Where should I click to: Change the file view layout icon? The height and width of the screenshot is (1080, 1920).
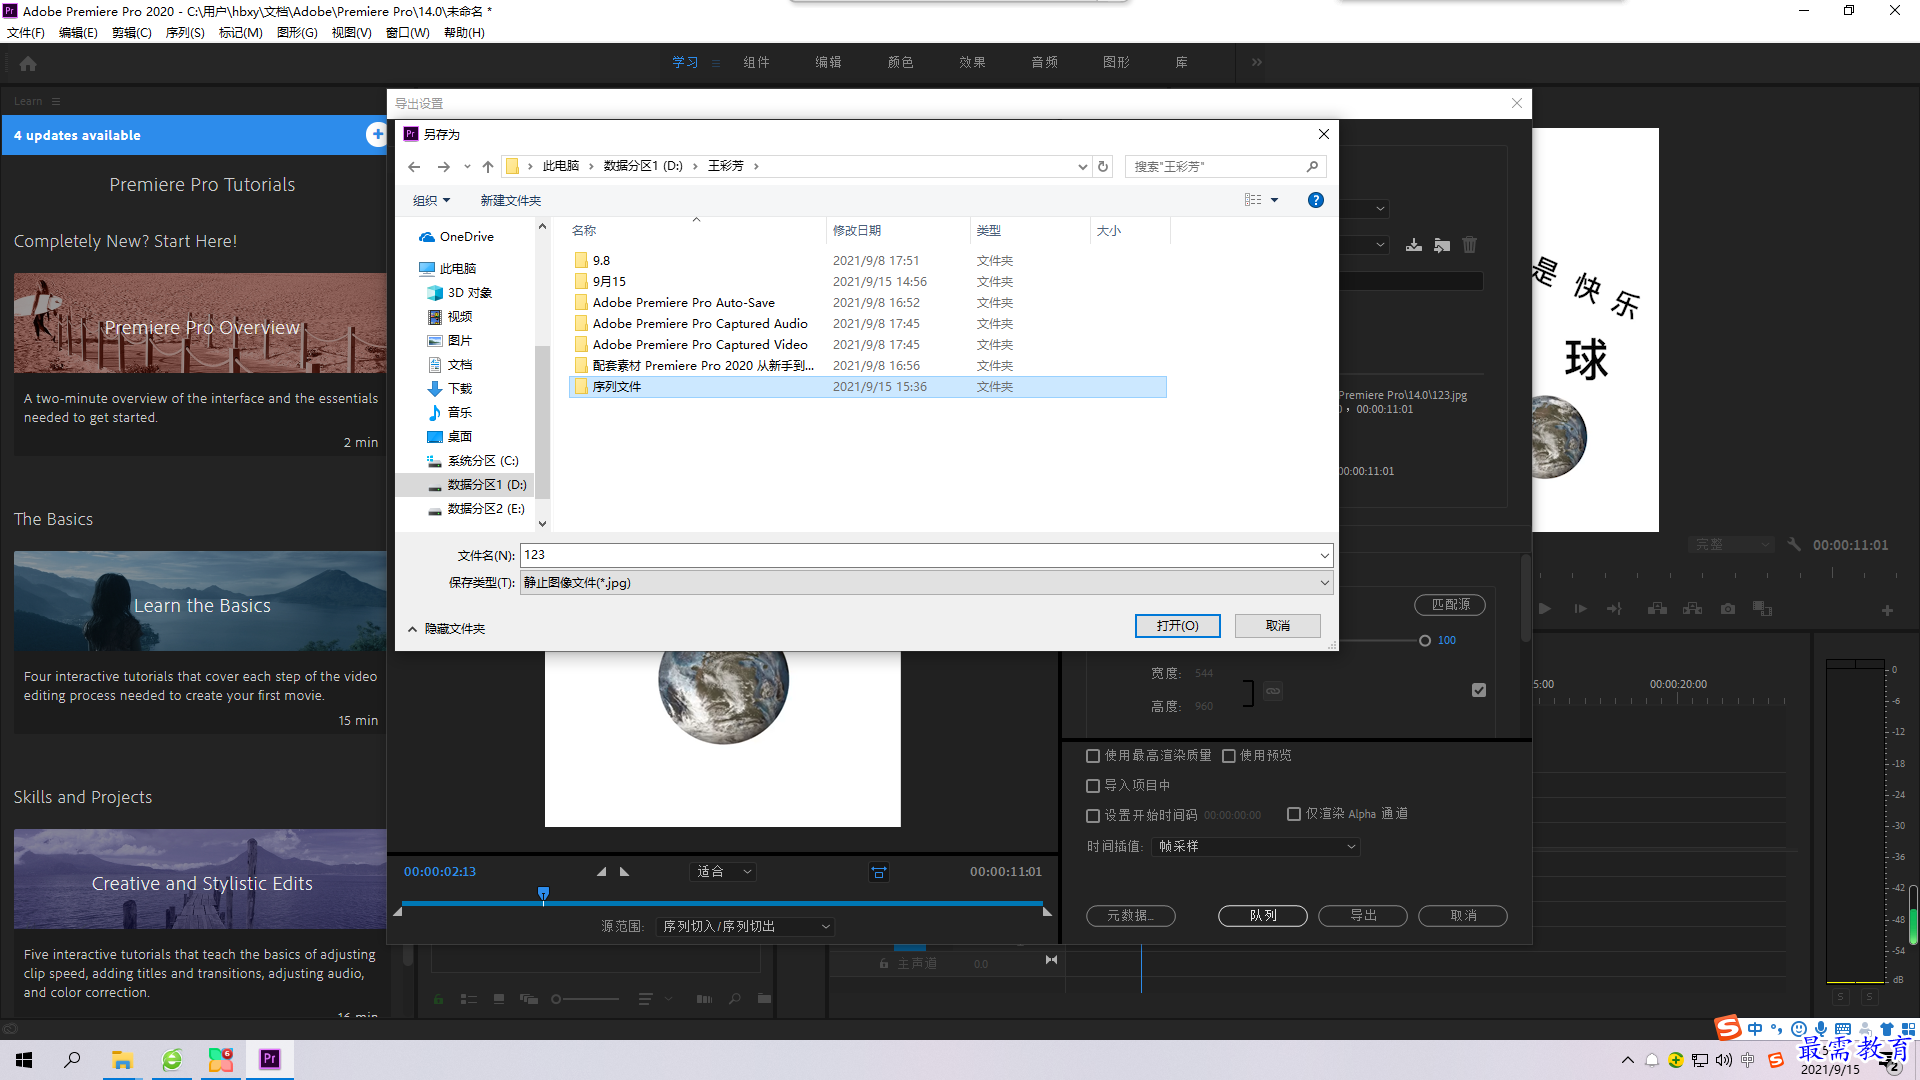point(1253,200)
